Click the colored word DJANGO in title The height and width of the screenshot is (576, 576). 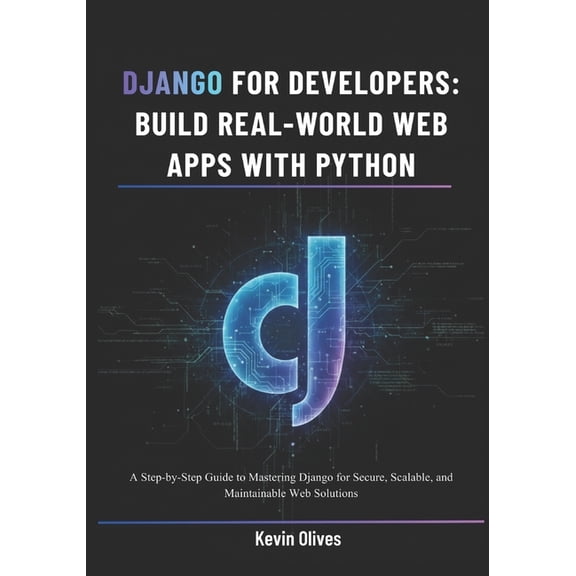(x=172, y=83)
